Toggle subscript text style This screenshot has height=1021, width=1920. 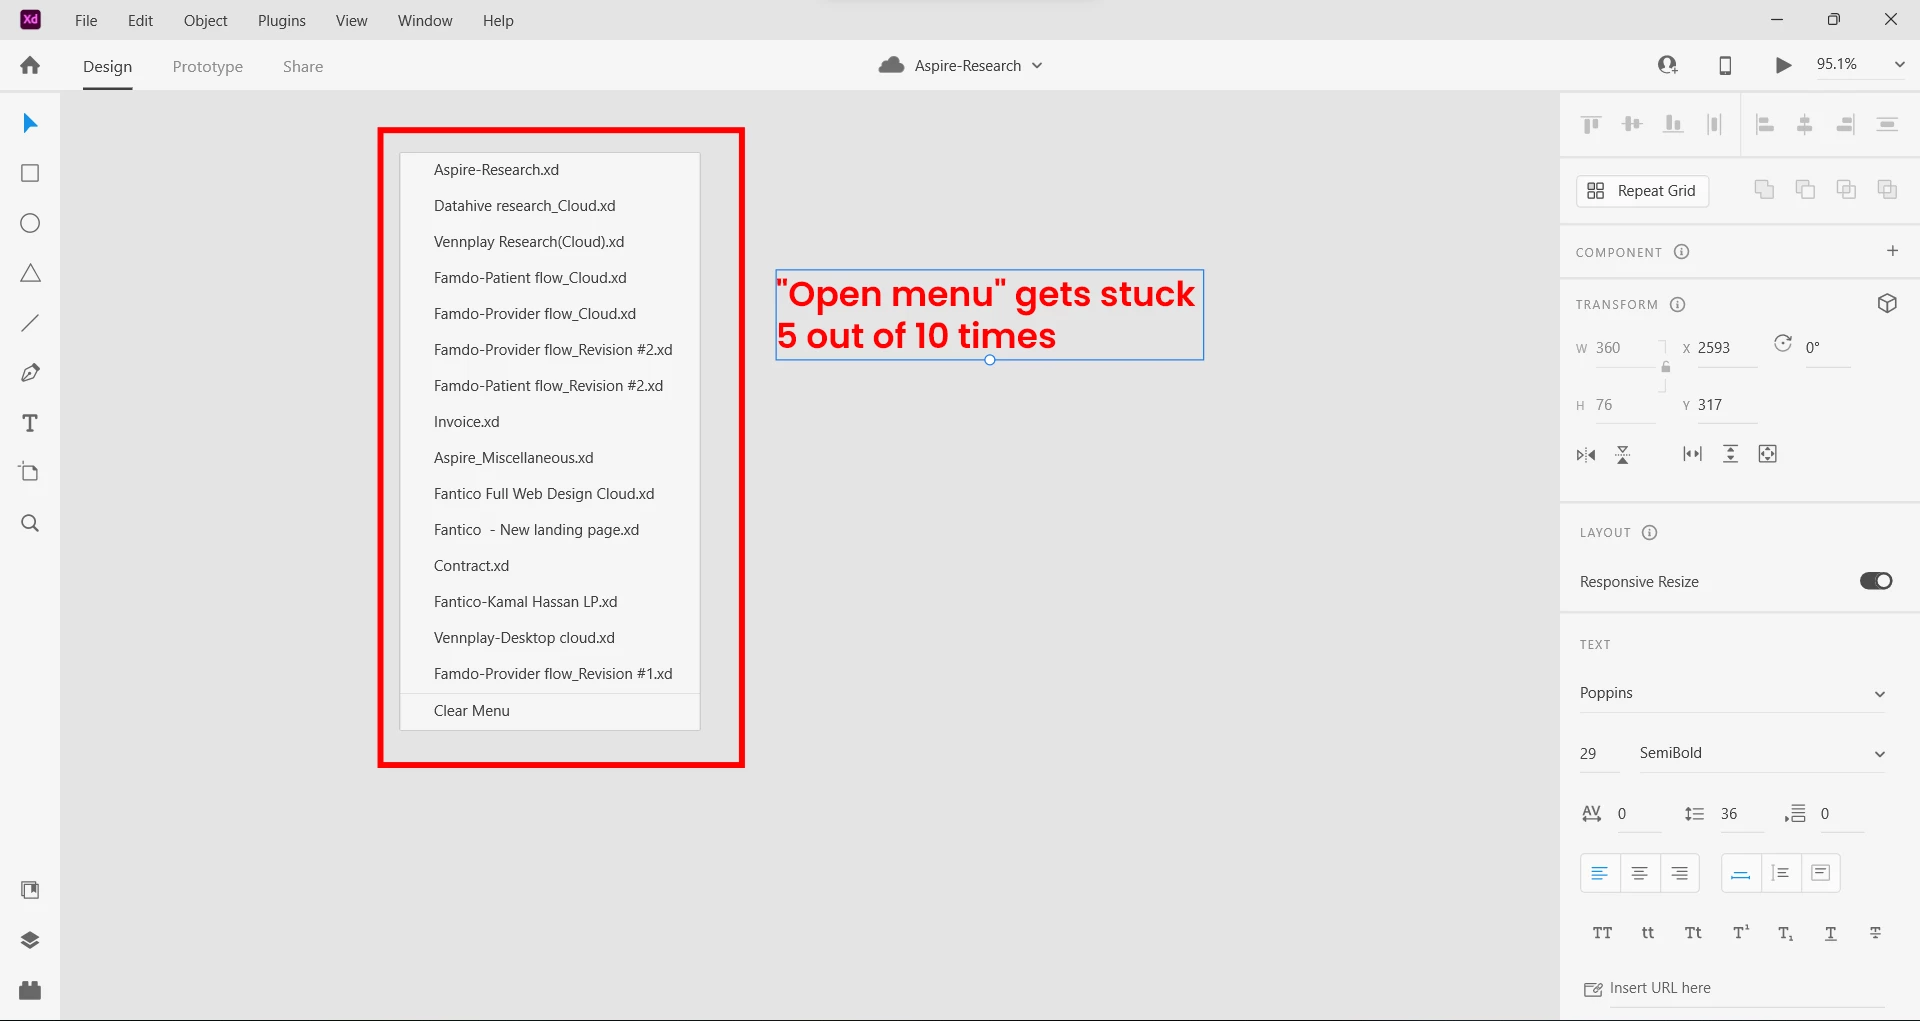pyautogui.click(x=1785, y=933)
